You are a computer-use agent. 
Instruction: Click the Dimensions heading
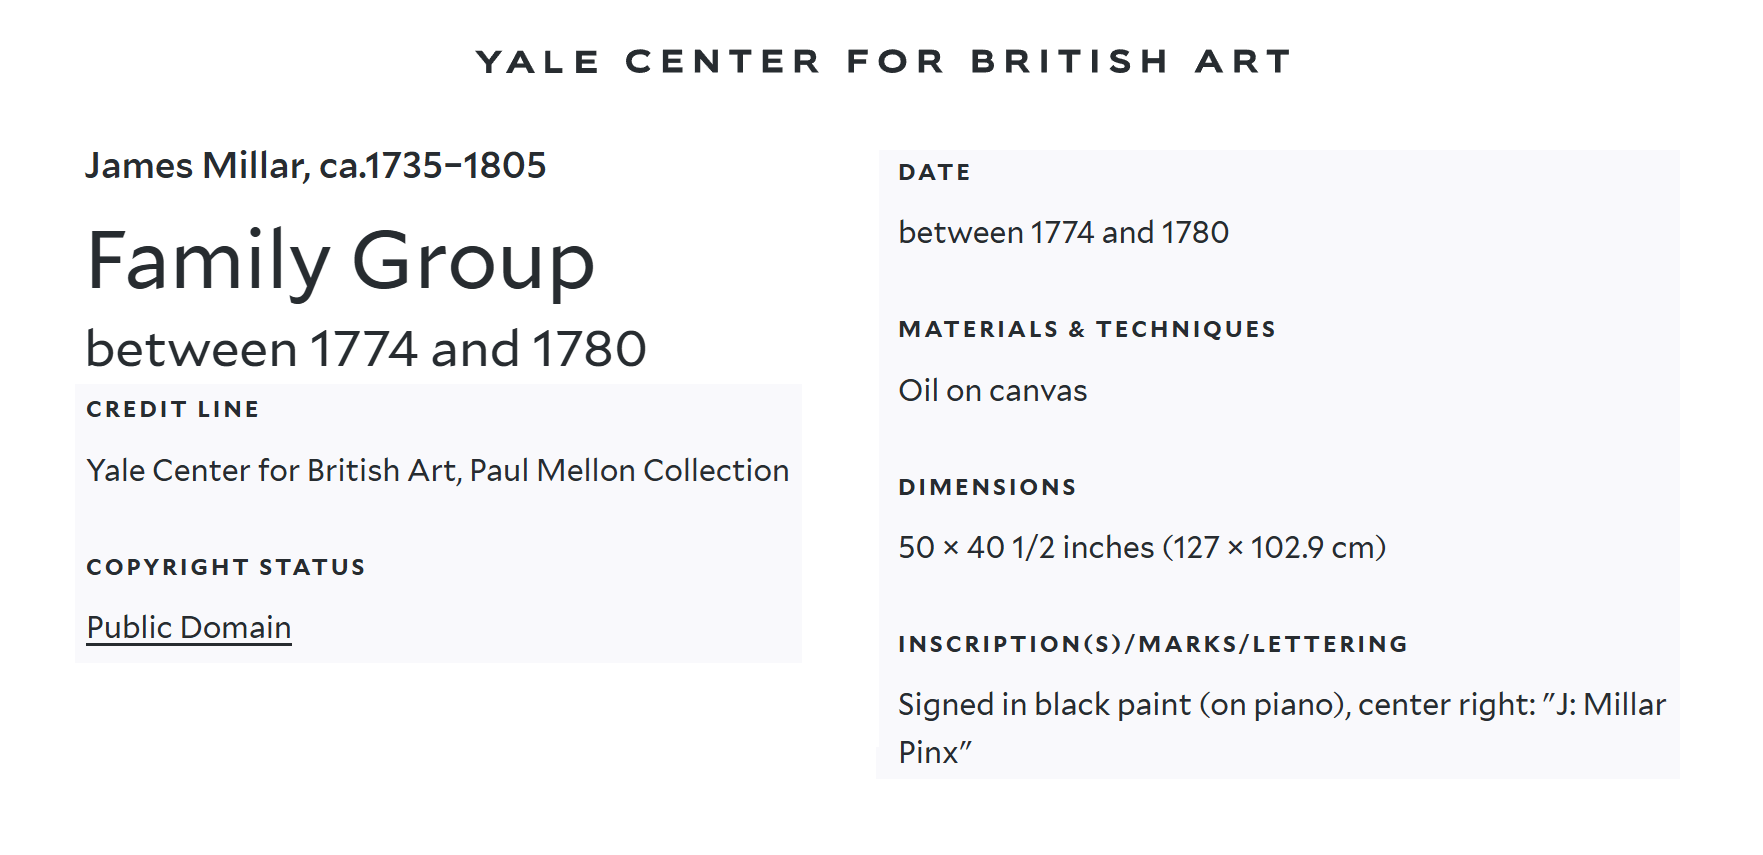987,487
